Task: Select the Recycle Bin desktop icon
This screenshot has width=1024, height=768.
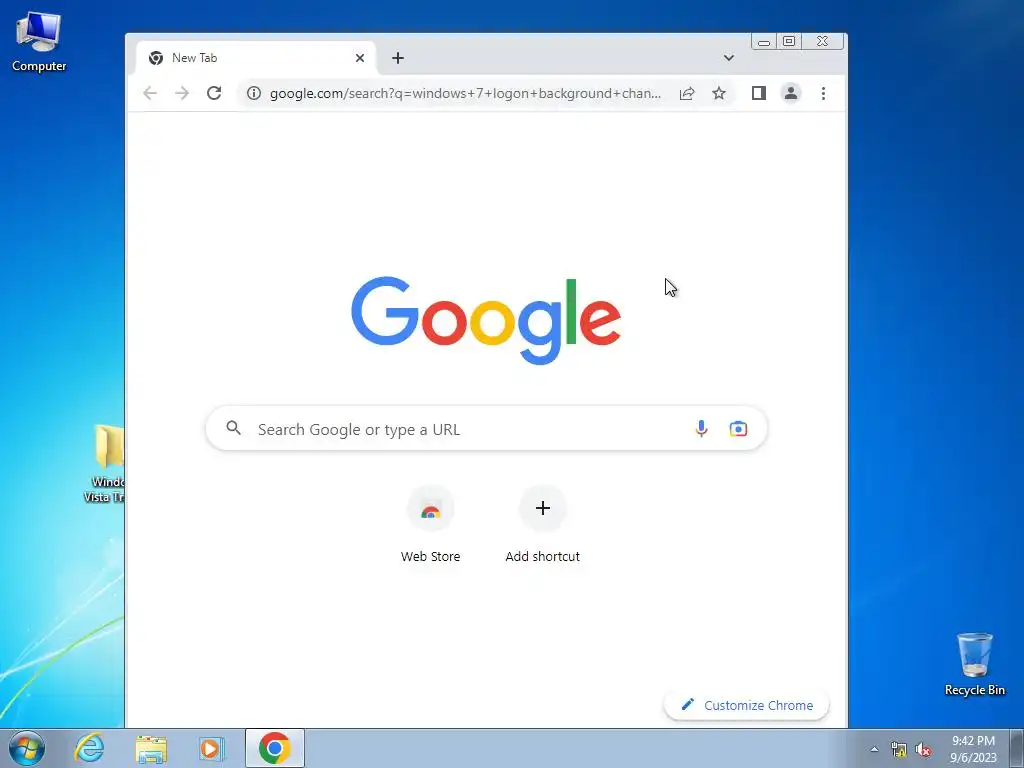Action: [974, 664]
